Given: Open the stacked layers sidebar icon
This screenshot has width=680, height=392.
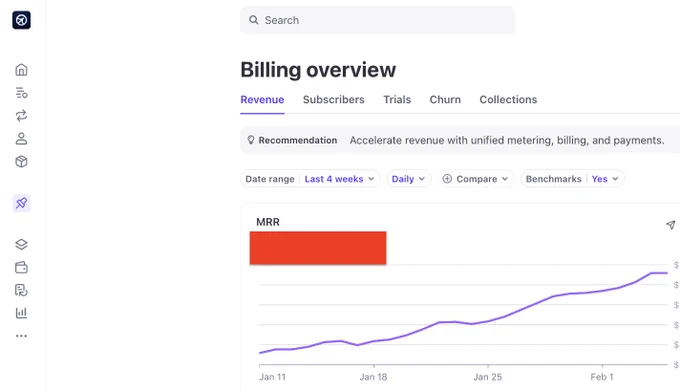Looking at the screenshot, I should tap(21, 245).
